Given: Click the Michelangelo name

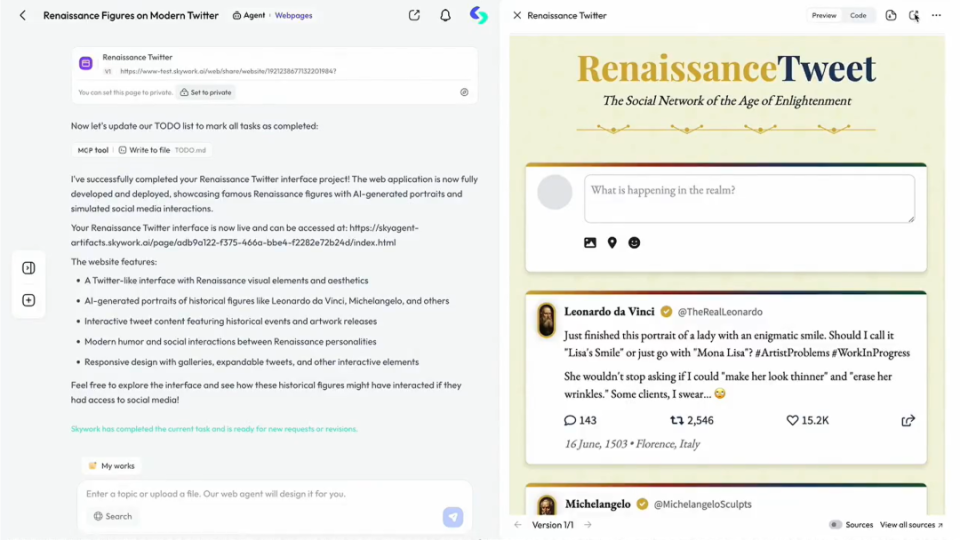Looking at the screenshot, I should [598, 504].
